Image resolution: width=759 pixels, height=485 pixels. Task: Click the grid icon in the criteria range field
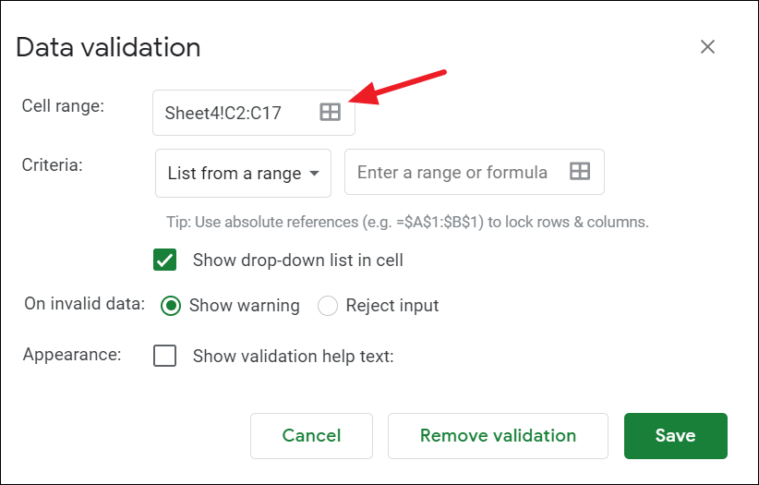click(x=579, y=171)
